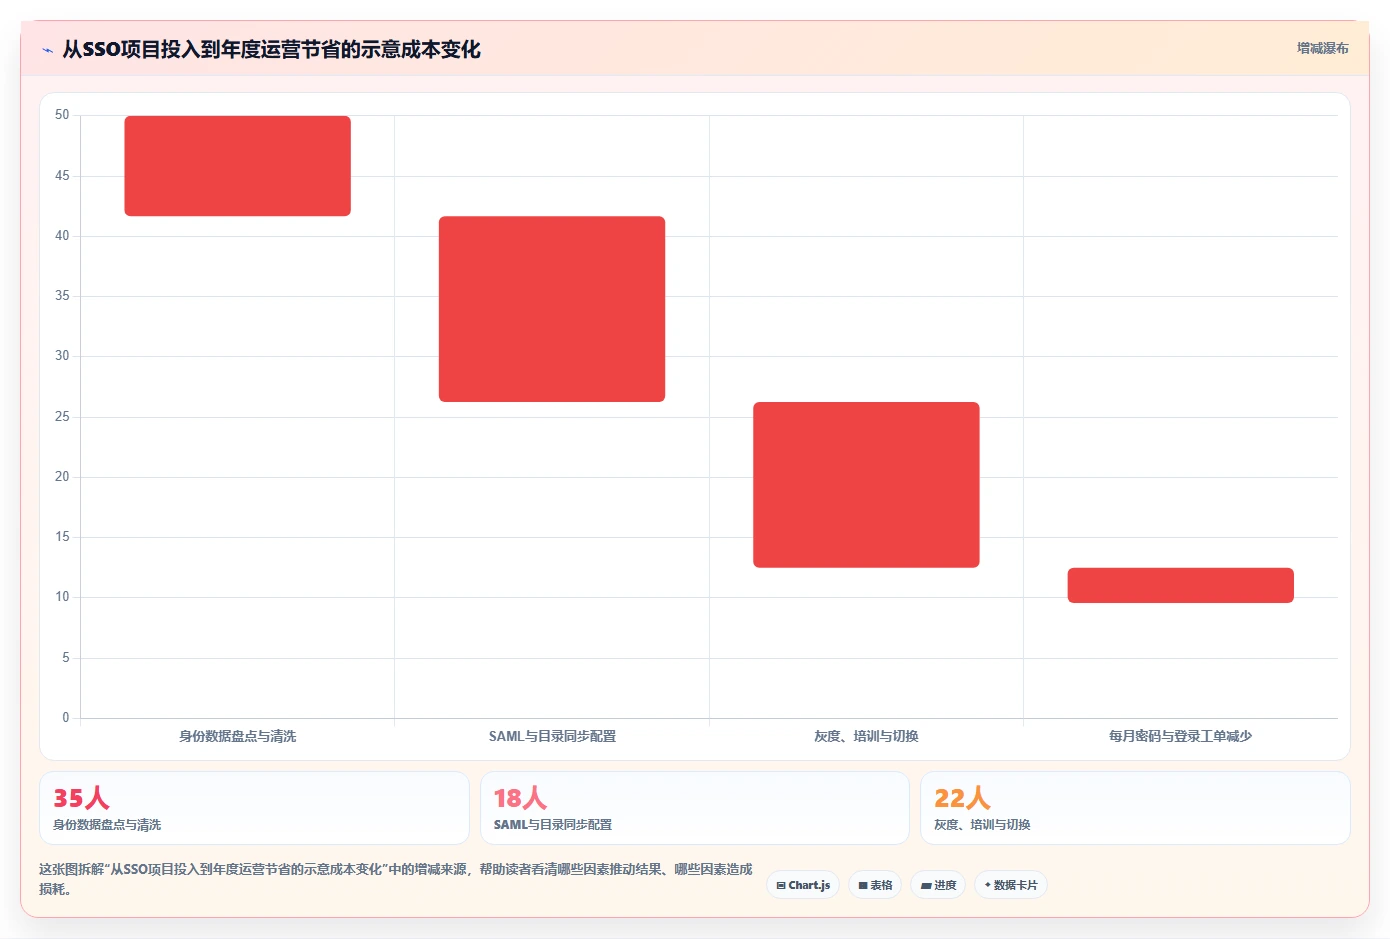Click x-axis label 身份数据盘点与清洗
The width and height of the screenshot is (1390, 939).
237,736
